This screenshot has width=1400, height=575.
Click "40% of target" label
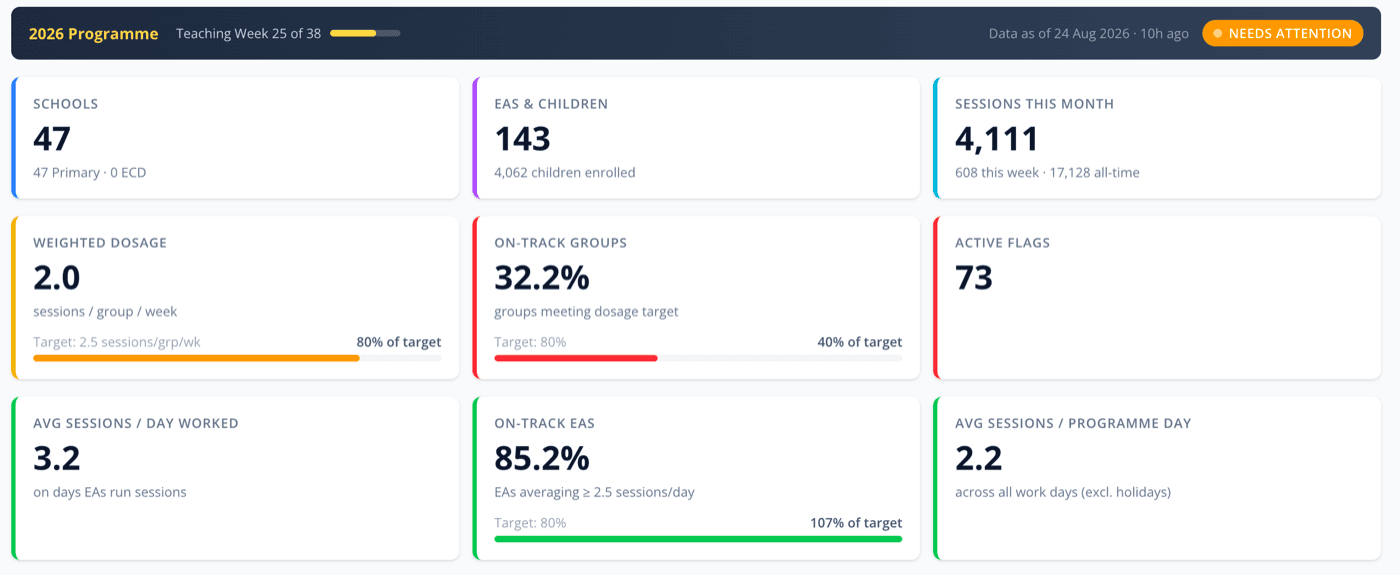coord(860,342)
